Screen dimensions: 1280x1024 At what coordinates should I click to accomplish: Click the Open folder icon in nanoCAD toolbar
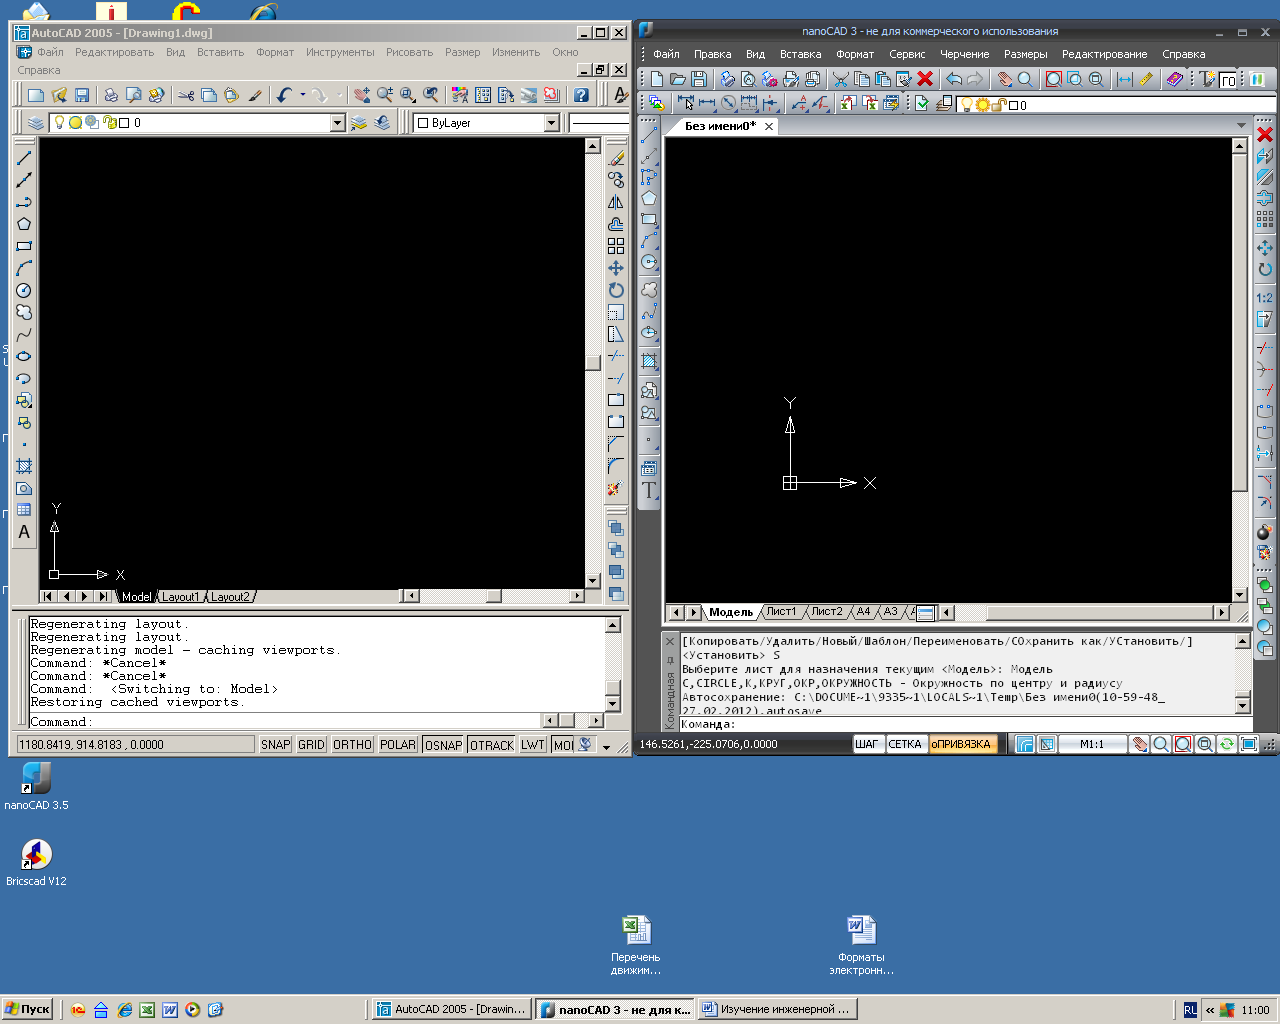pyautogui.click(x=678, y=79)
